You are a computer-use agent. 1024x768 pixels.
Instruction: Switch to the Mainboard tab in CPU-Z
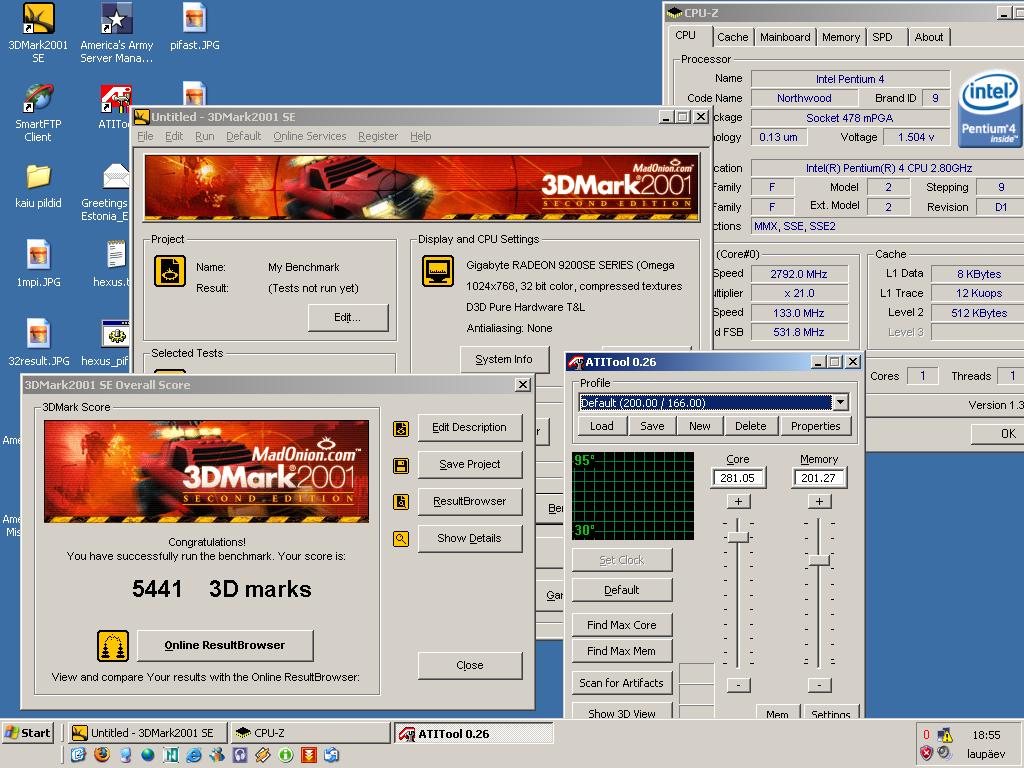click(x=785, y=37)
